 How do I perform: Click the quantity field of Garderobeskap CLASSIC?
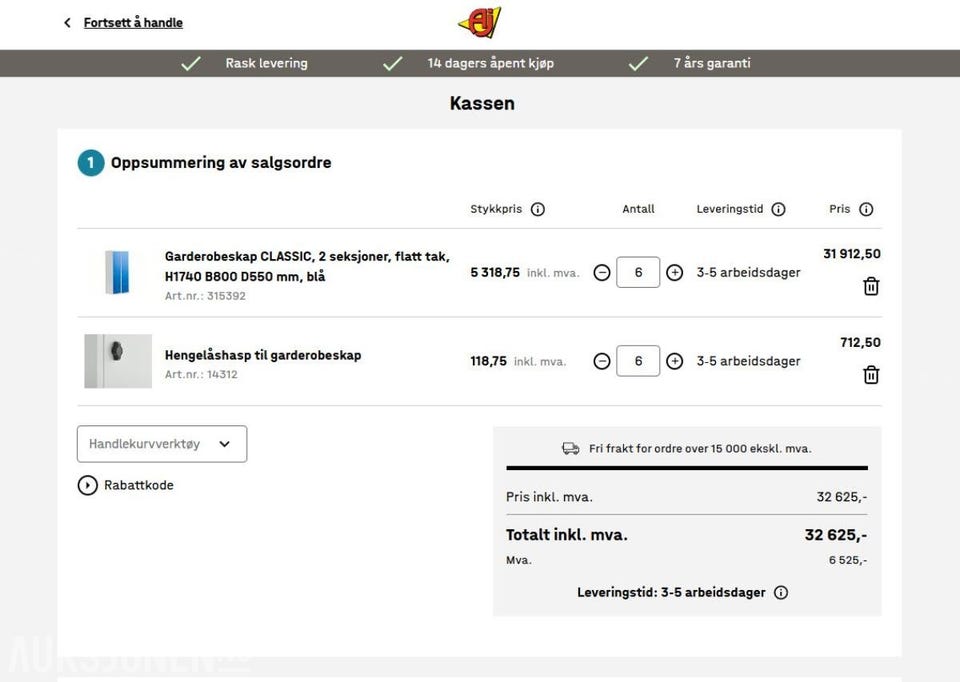point(638,272)
